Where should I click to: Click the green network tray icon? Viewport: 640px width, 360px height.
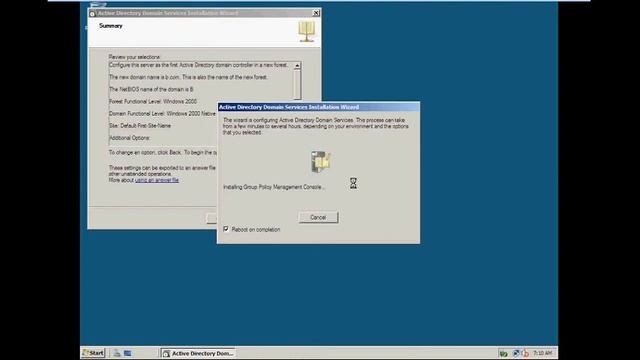point(504,353)
